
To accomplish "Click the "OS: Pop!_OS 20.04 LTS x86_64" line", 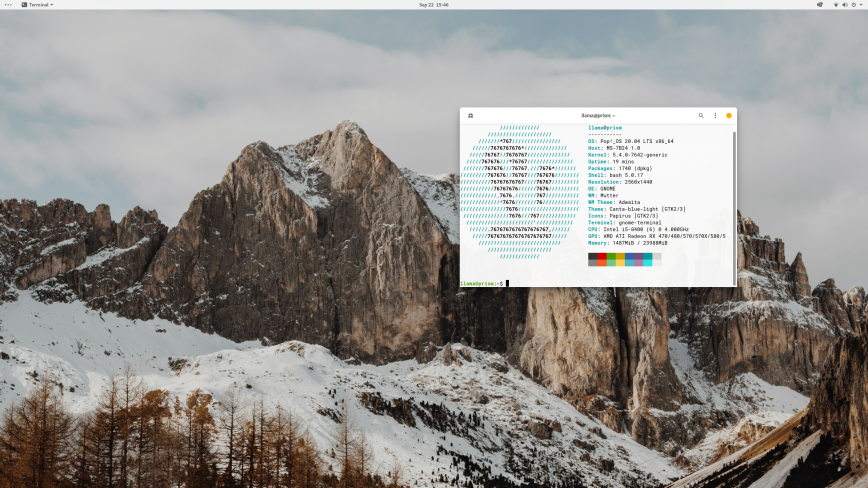I will (x=631, y=141).
